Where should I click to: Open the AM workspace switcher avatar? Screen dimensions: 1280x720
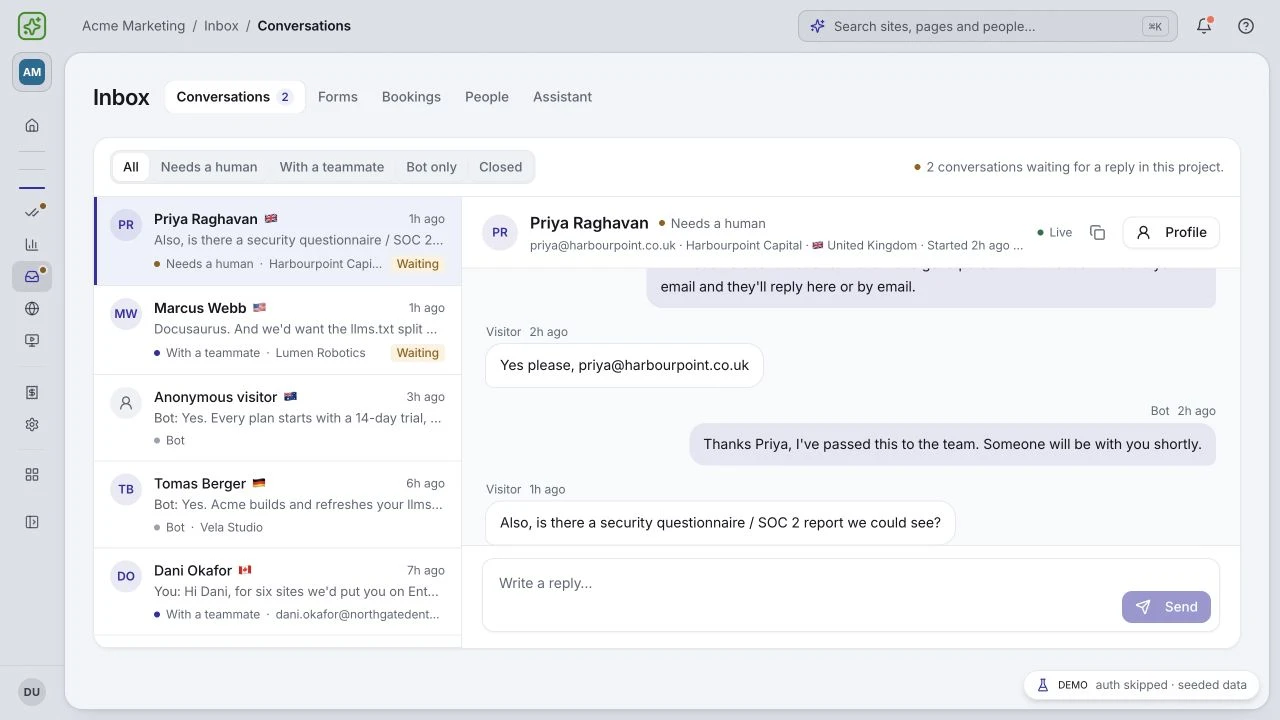click(32, 72)
